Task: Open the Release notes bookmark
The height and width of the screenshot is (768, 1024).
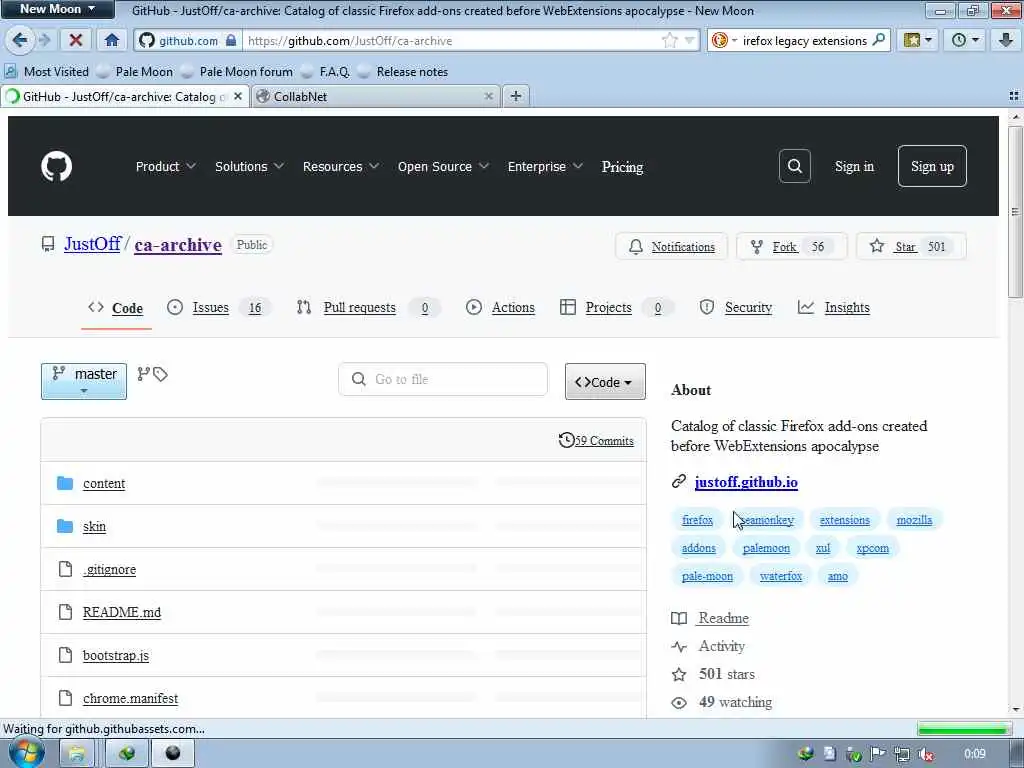Action: point(404,72)
